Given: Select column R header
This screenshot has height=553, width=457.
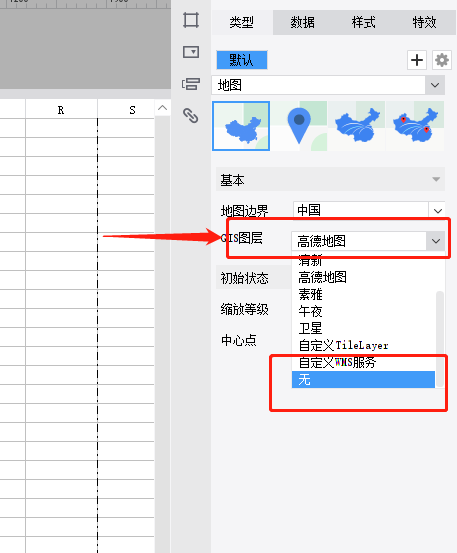Looking at the screenshot, I should coord(61,110).
